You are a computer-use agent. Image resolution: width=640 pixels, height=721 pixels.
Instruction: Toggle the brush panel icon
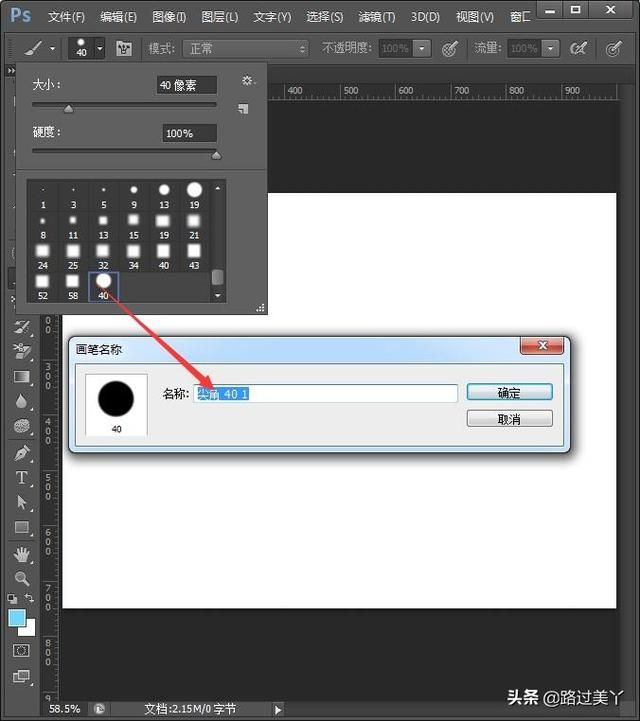point(123,48)
